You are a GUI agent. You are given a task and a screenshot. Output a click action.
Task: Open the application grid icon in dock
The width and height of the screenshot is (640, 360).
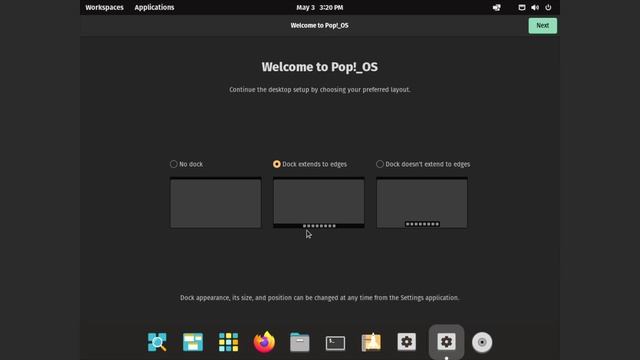pos(229,342)
